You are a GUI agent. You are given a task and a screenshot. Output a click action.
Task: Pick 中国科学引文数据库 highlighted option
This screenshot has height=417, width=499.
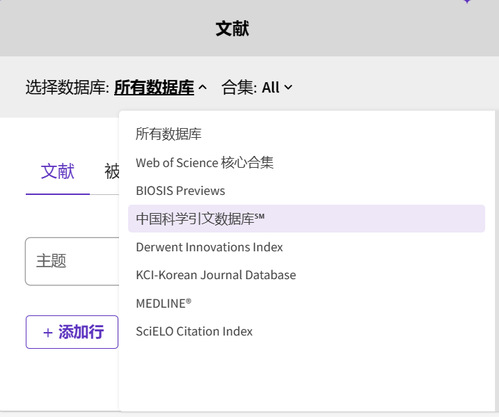pyautogui.click(x=306, y=219)
